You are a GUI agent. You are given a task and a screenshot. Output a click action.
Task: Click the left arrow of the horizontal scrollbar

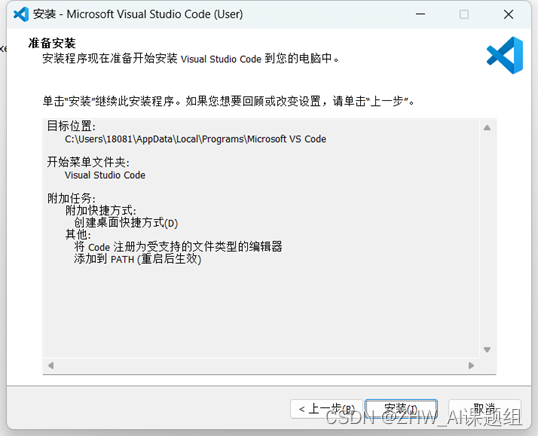coord(51,365)
